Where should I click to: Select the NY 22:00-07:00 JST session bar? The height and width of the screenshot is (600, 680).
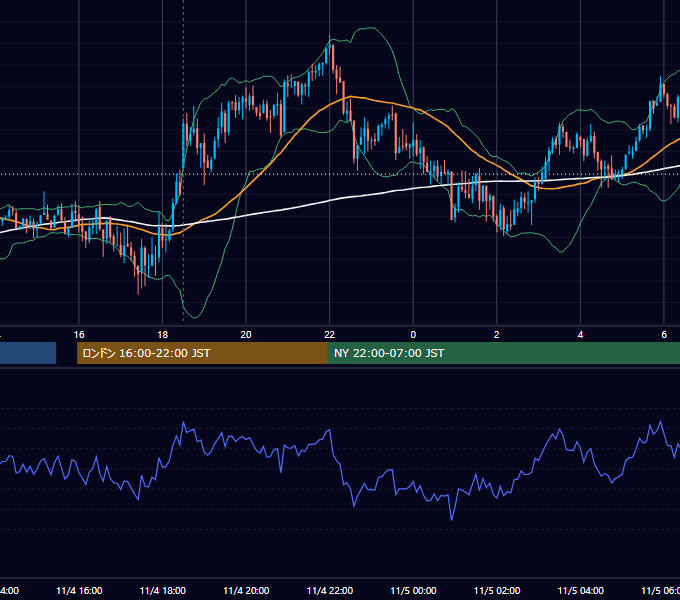point(503,353)
